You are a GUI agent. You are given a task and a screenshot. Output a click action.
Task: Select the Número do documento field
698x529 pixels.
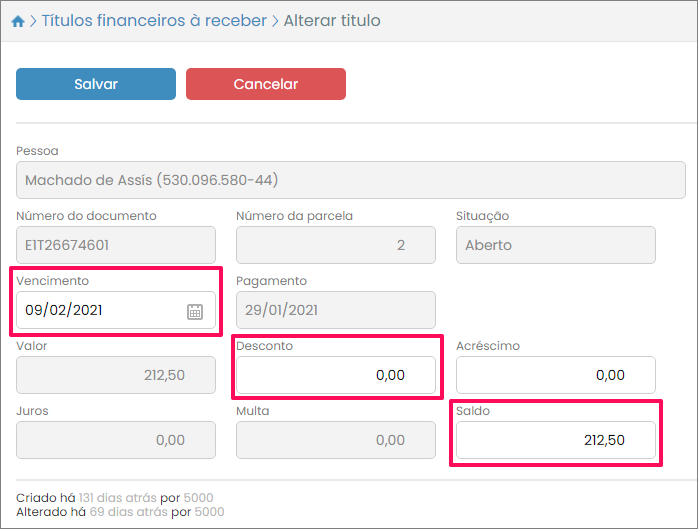click(116, 245)
